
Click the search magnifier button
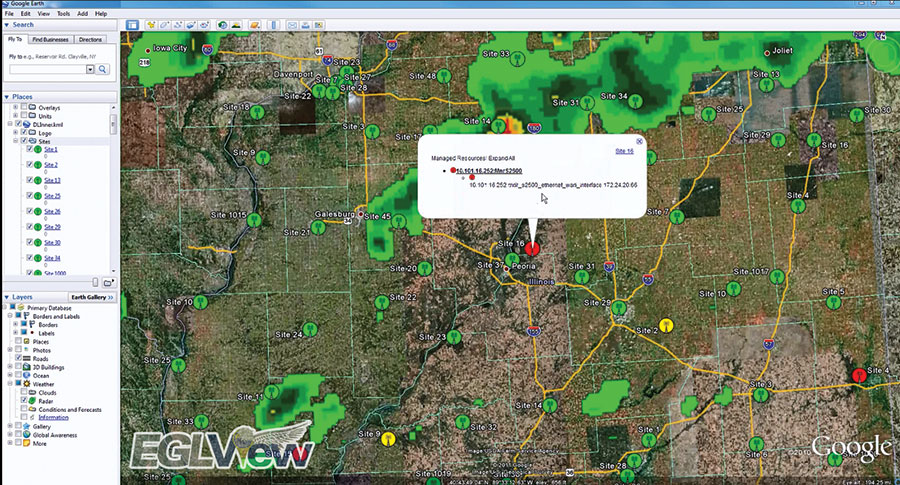pos(103,70)
